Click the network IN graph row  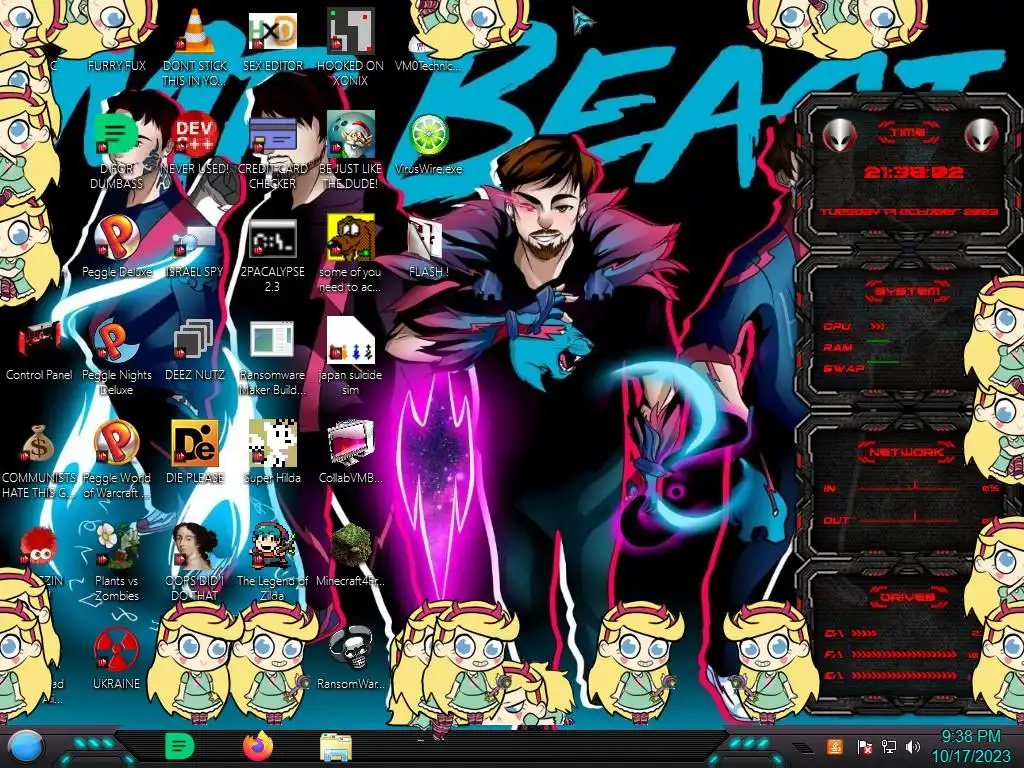tap(910, 488)
